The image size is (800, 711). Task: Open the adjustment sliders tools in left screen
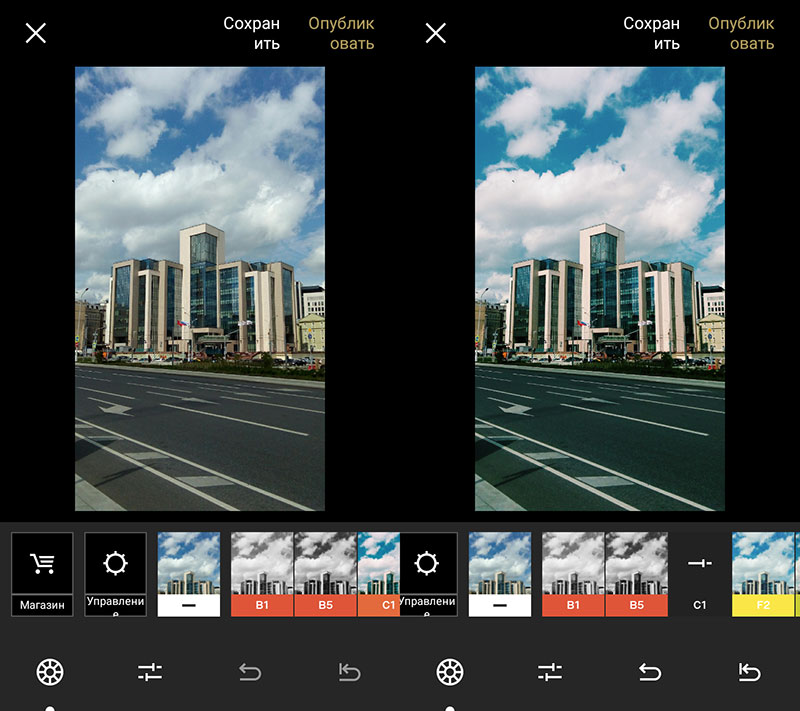[150, 672]
